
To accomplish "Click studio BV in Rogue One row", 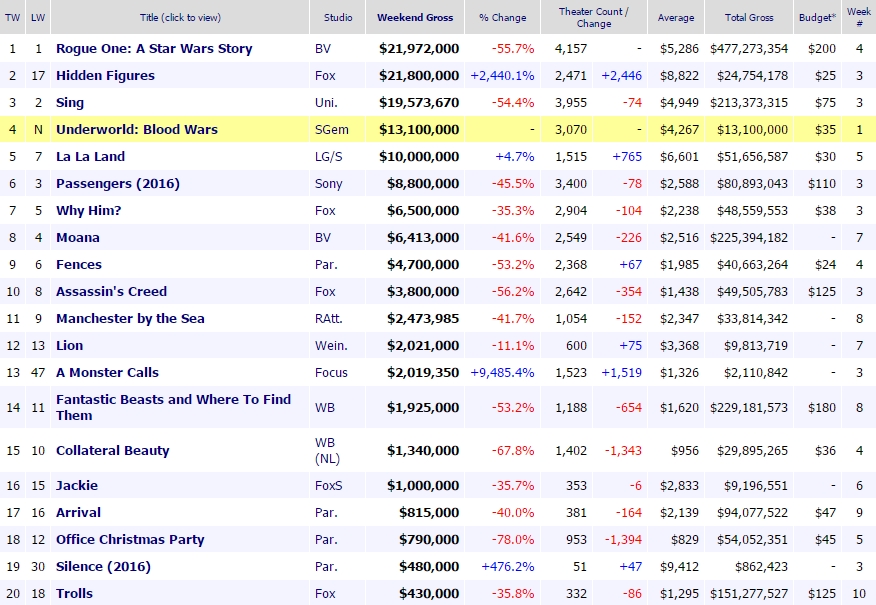I will 323,49.
